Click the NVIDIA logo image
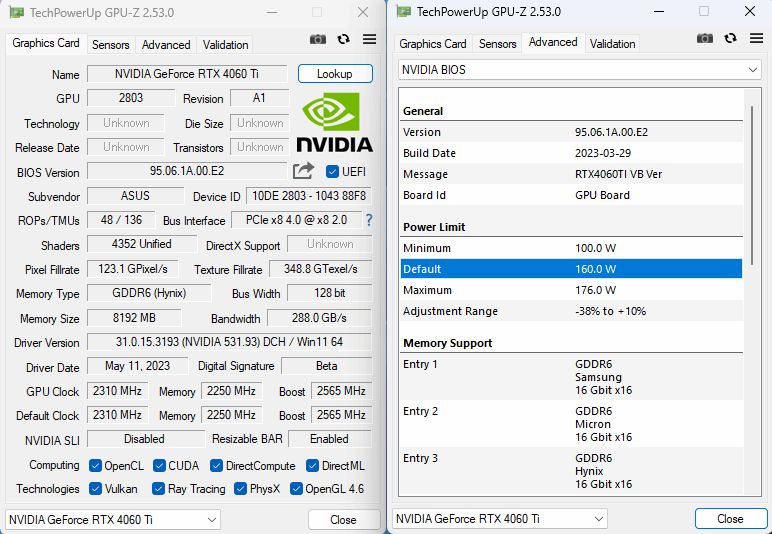 coord(335,123)
